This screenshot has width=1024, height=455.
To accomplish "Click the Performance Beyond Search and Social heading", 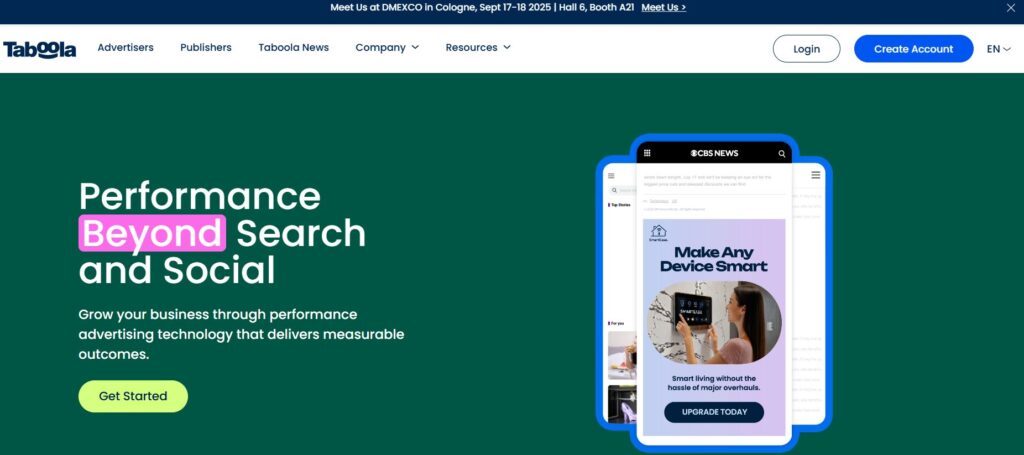I will tap(222, 232).
